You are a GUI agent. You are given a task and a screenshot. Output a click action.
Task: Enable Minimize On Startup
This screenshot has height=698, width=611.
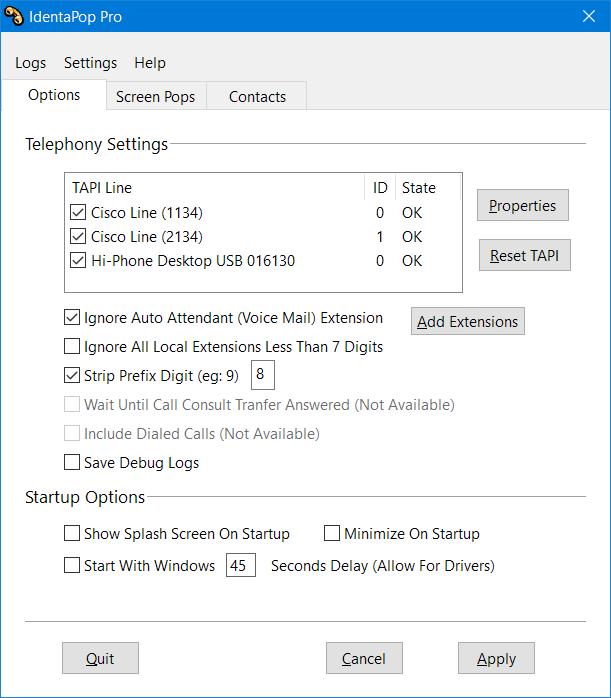coord(332,533)
